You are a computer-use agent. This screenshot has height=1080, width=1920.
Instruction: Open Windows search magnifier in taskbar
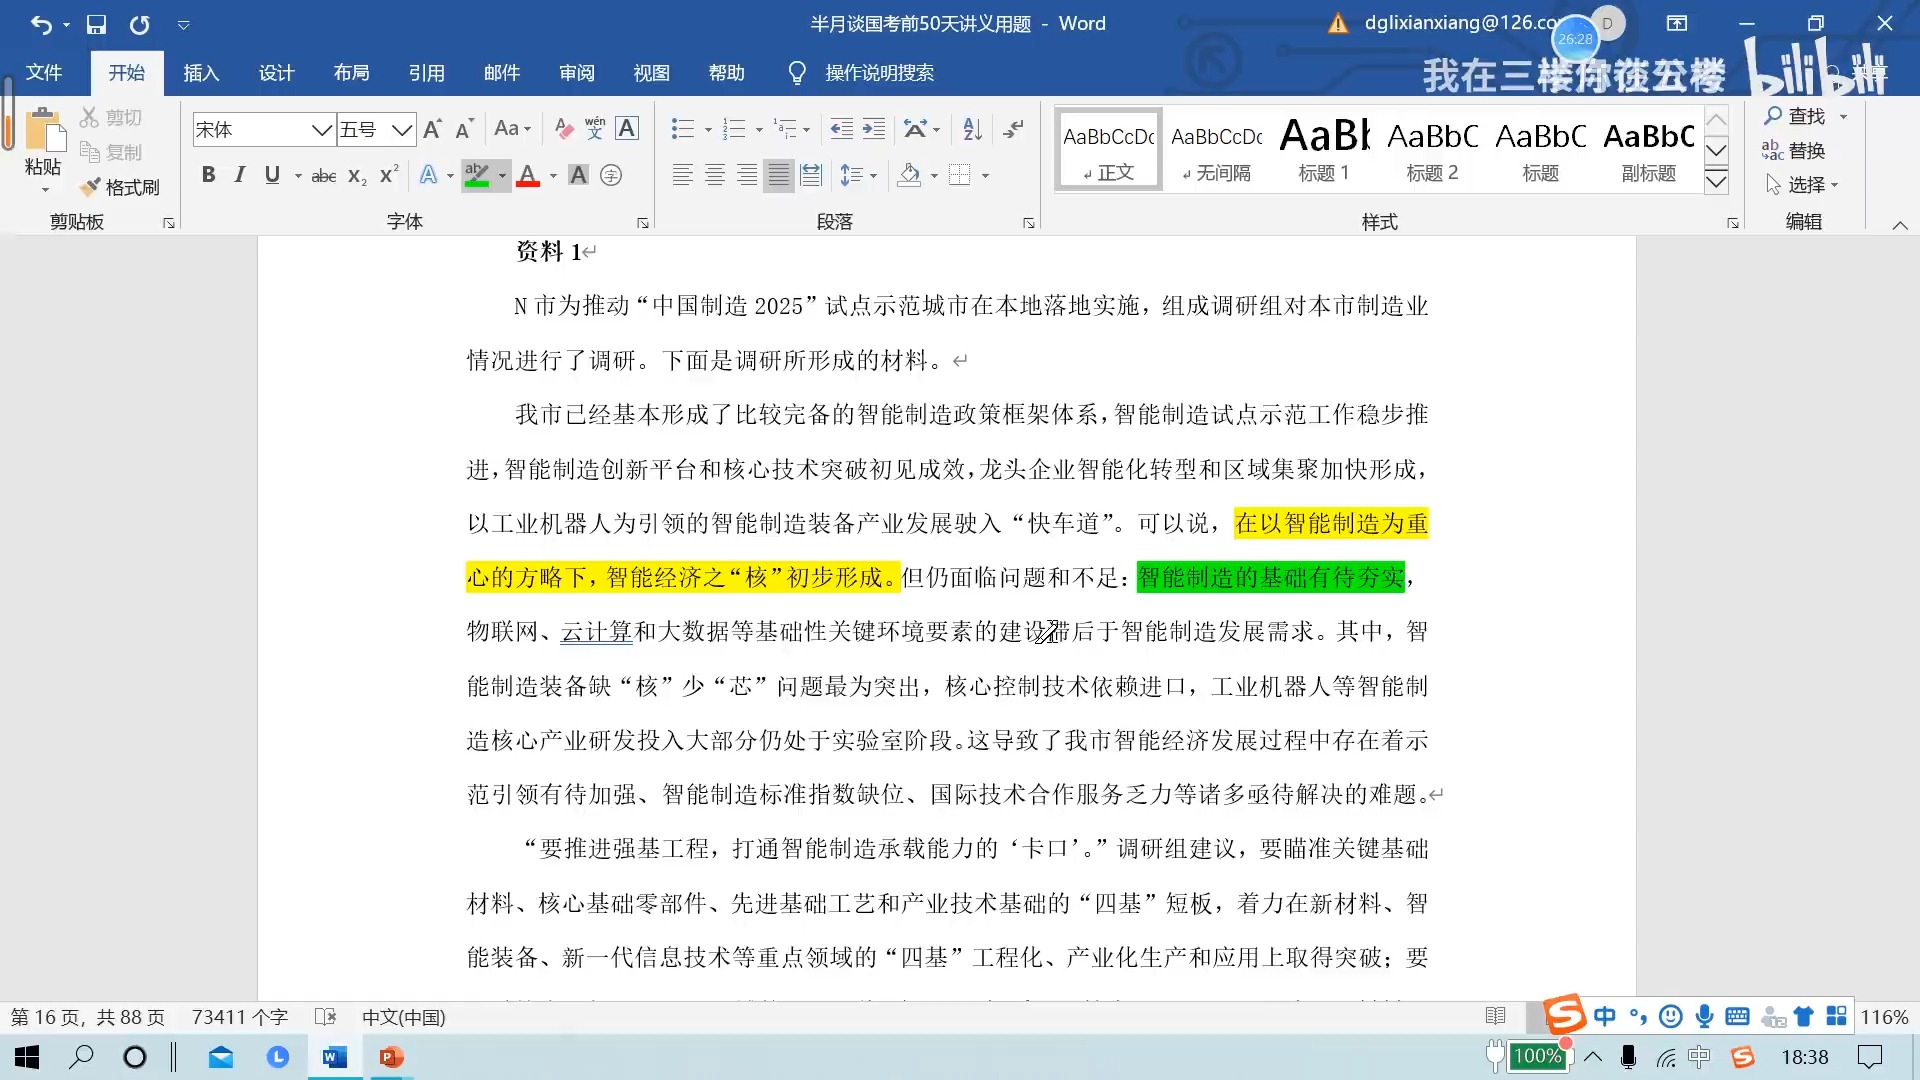pyautogui.click(x=81, y=1057)
